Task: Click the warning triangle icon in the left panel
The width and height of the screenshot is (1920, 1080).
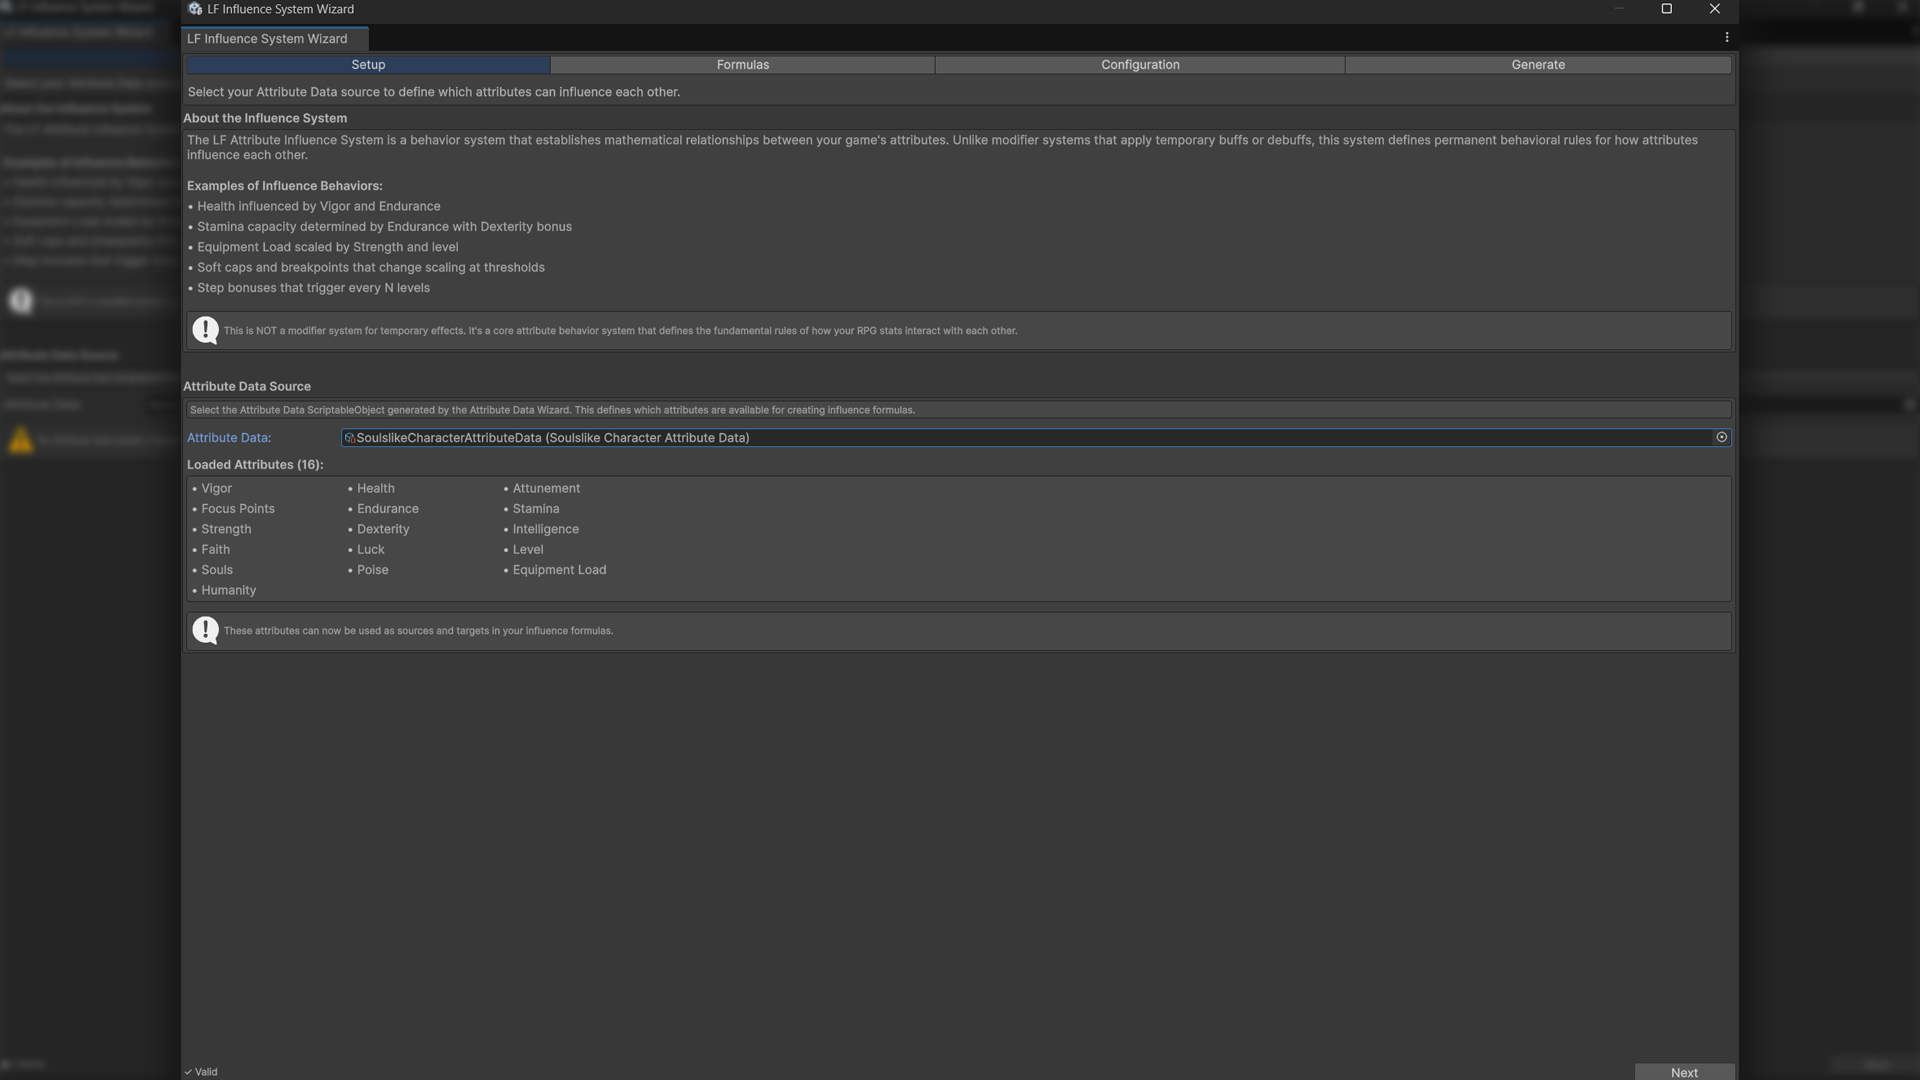Action: (x=21, y=441)
